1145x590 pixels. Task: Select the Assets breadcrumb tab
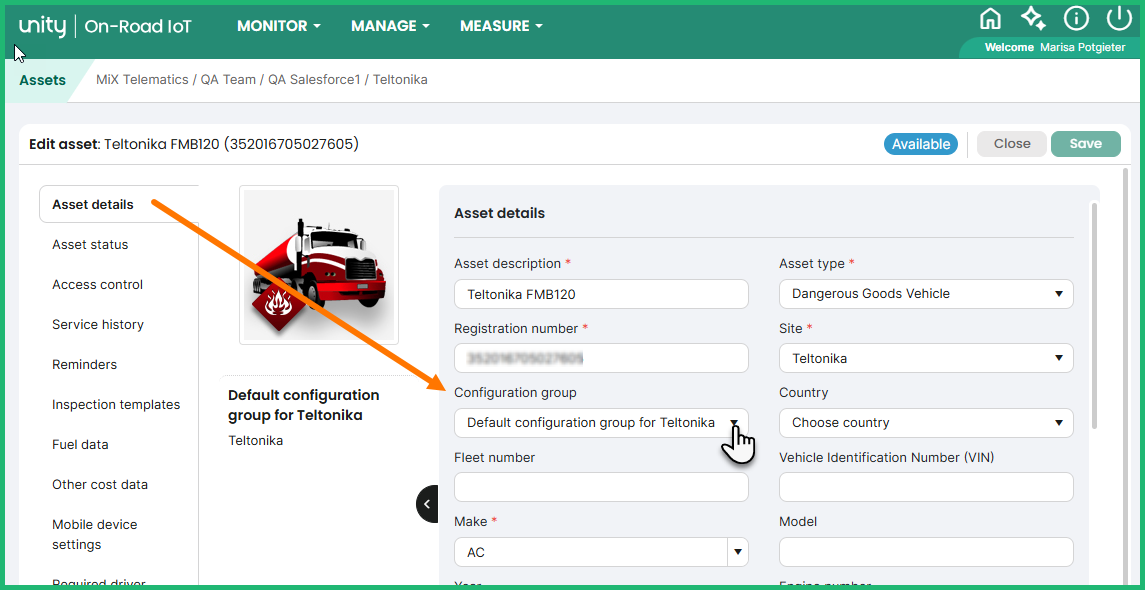pyautogui.click(x=42, y=80)
